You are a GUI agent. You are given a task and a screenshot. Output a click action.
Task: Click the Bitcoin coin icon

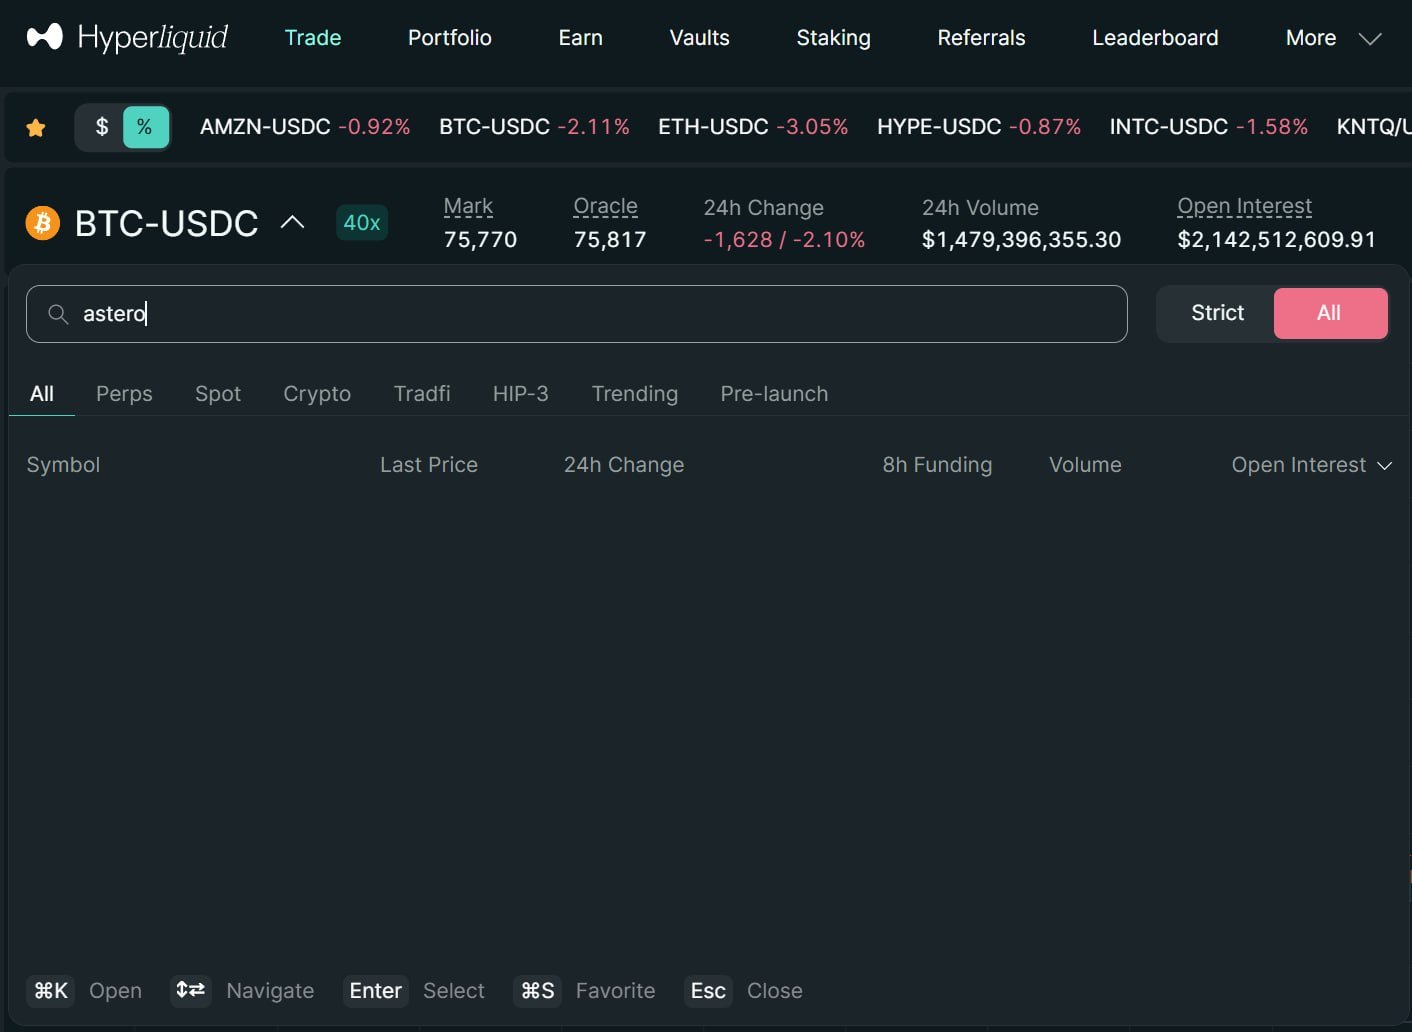pyautogui.click(x=43, y=222)
